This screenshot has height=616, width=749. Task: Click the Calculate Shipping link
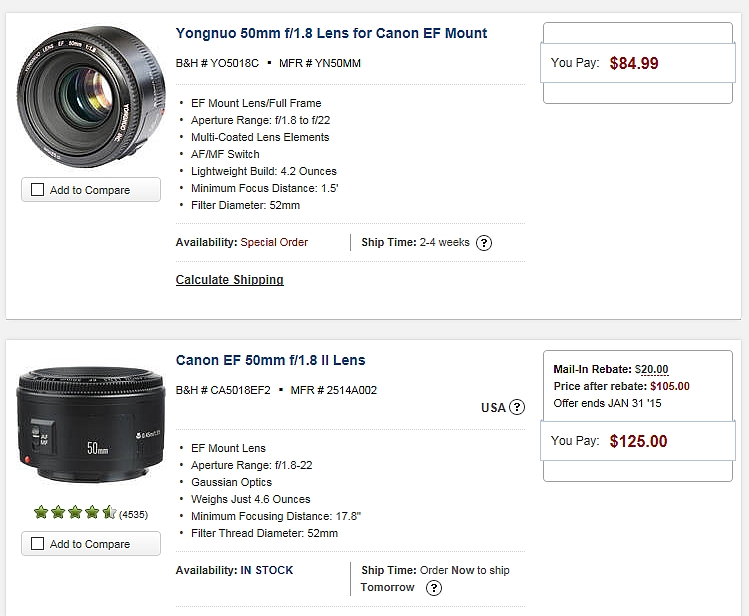(x=229, y=280)
